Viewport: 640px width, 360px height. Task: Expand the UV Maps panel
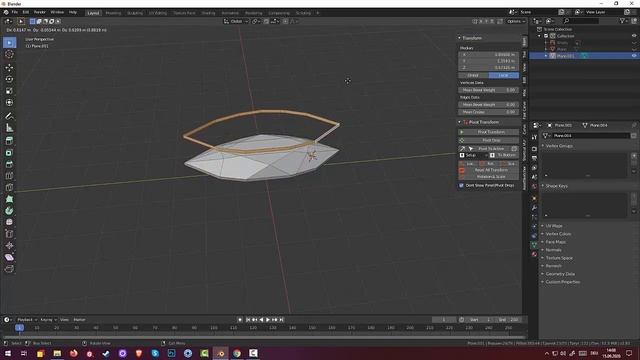(x=554, y=226)
